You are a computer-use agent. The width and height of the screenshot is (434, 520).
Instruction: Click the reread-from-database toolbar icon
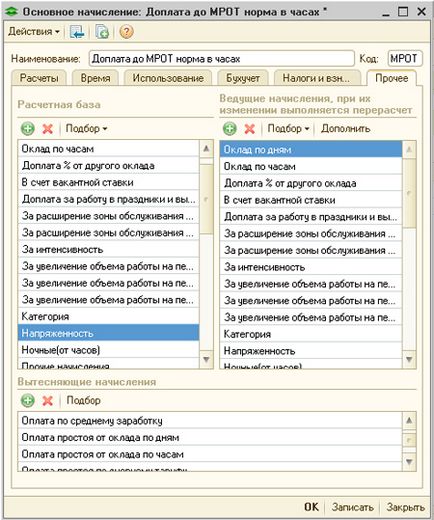pos(77,32)
